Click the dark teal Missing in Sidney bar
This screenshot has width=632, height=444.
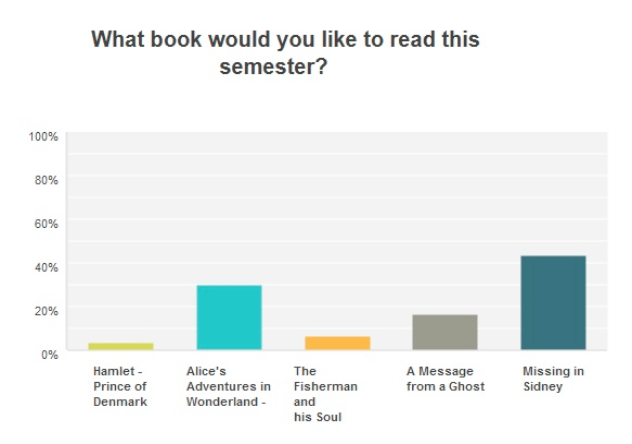553,303
